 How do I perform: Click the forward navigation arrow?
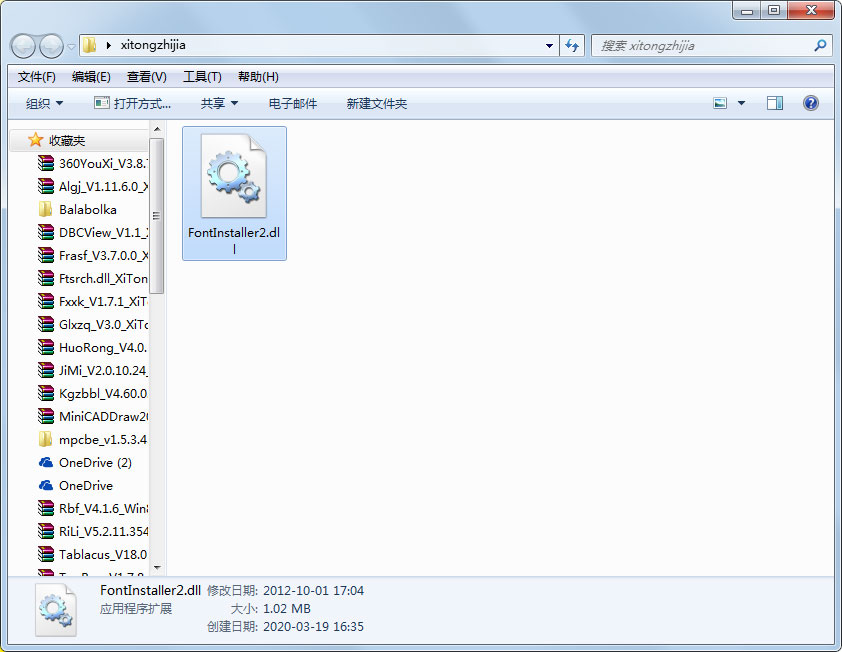coord(48,46)
